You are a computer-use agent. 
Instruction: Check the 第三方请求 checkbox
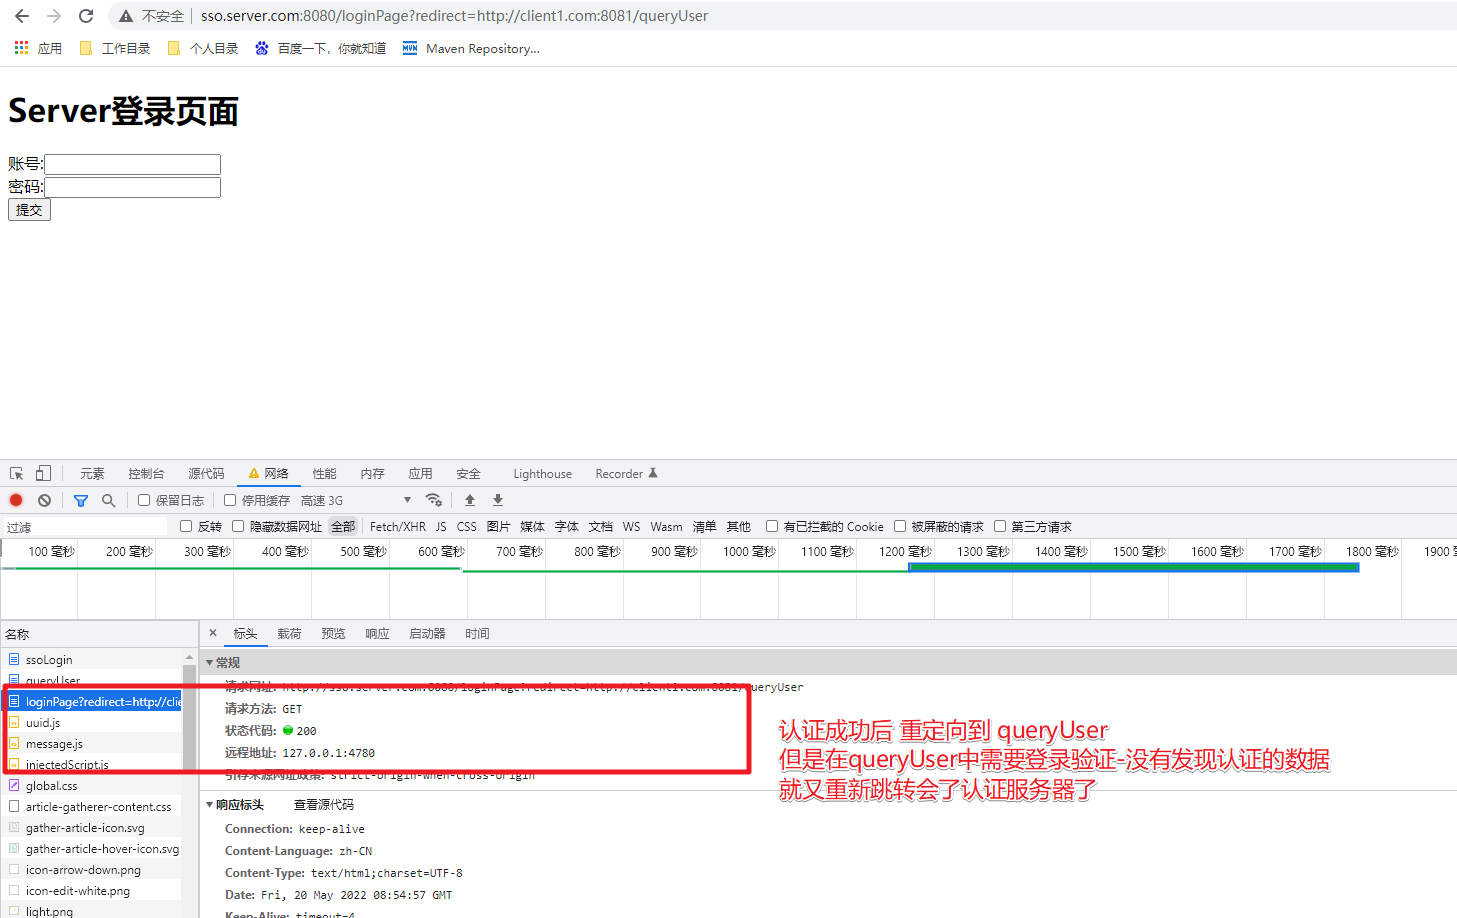coord(1000,526)
